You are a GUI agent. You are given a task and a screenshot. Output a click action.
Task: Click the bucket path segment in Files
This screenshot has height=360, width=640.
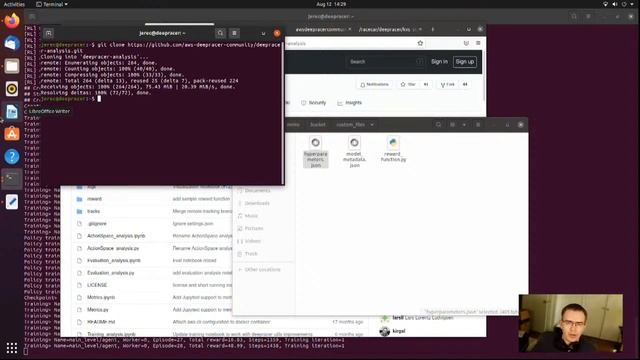click(x=318, y=124)
